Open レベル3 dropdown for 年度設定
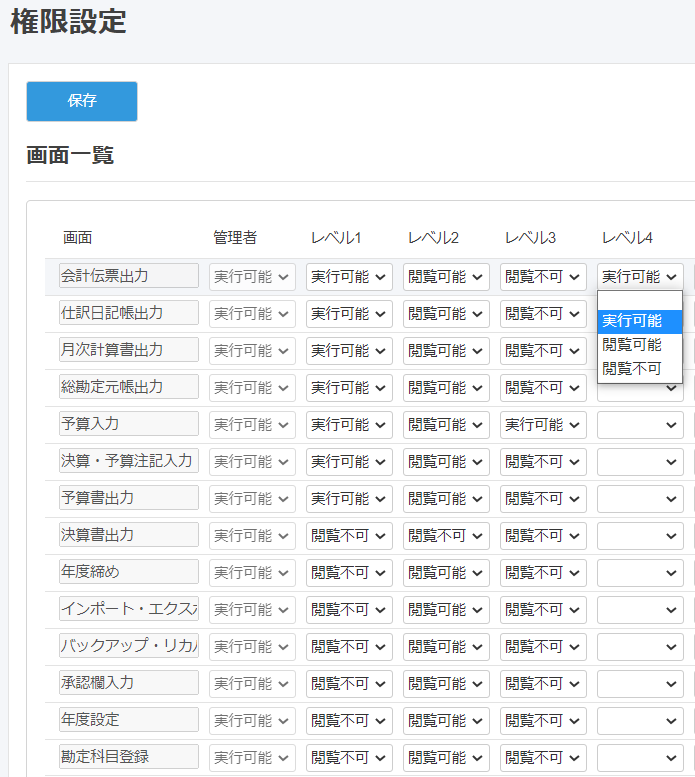Image resolution: width=695 pixels, height=777 pixels. tap(543, 721)
